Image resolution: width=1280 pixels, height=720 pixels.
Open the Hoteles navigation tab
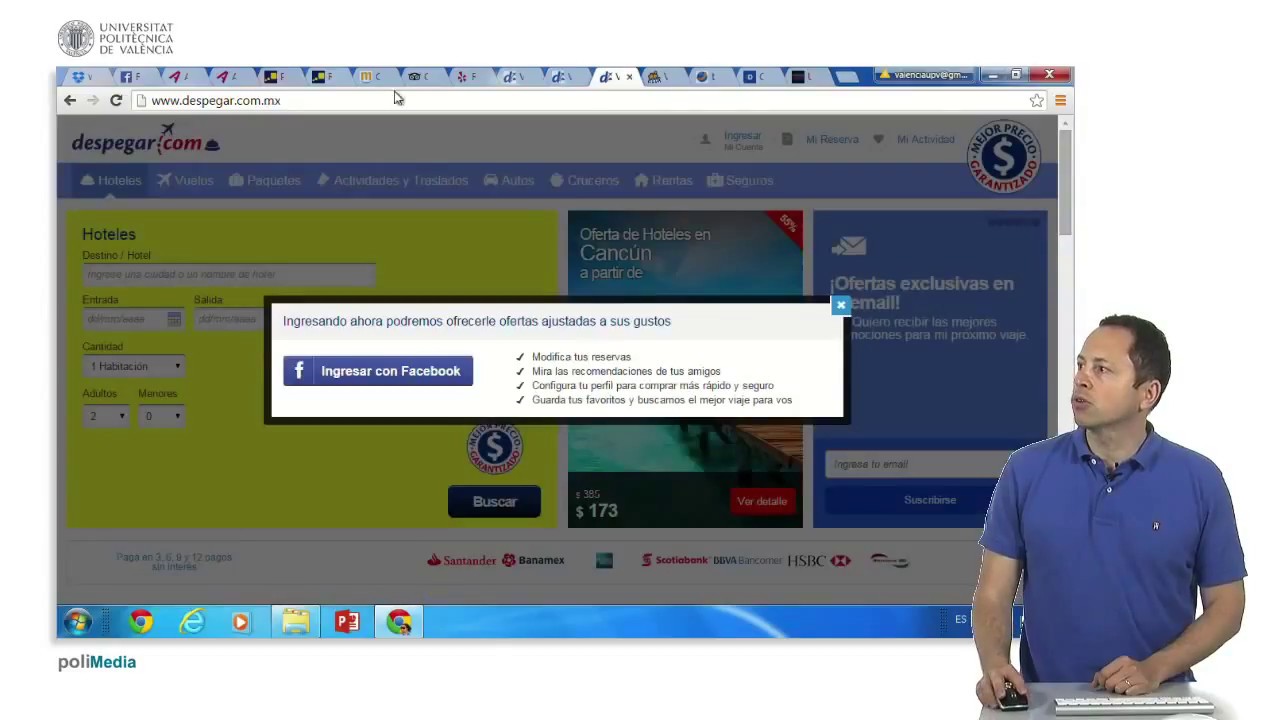tap(111, 181)
